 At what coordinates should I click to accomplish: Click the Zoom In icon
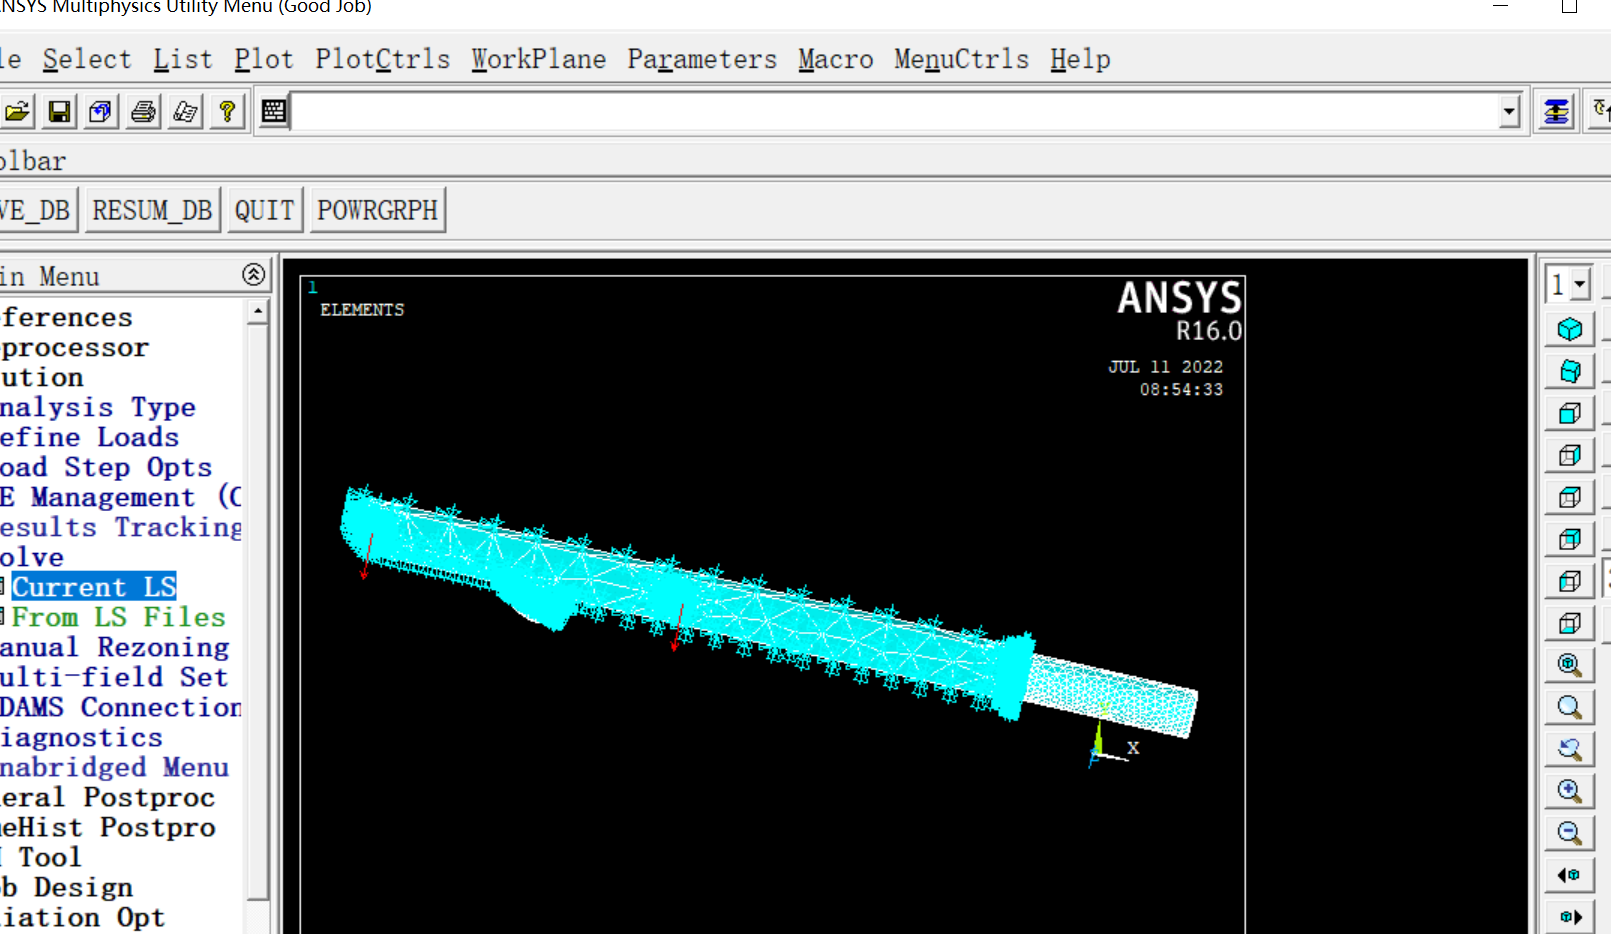(1568, 791)
